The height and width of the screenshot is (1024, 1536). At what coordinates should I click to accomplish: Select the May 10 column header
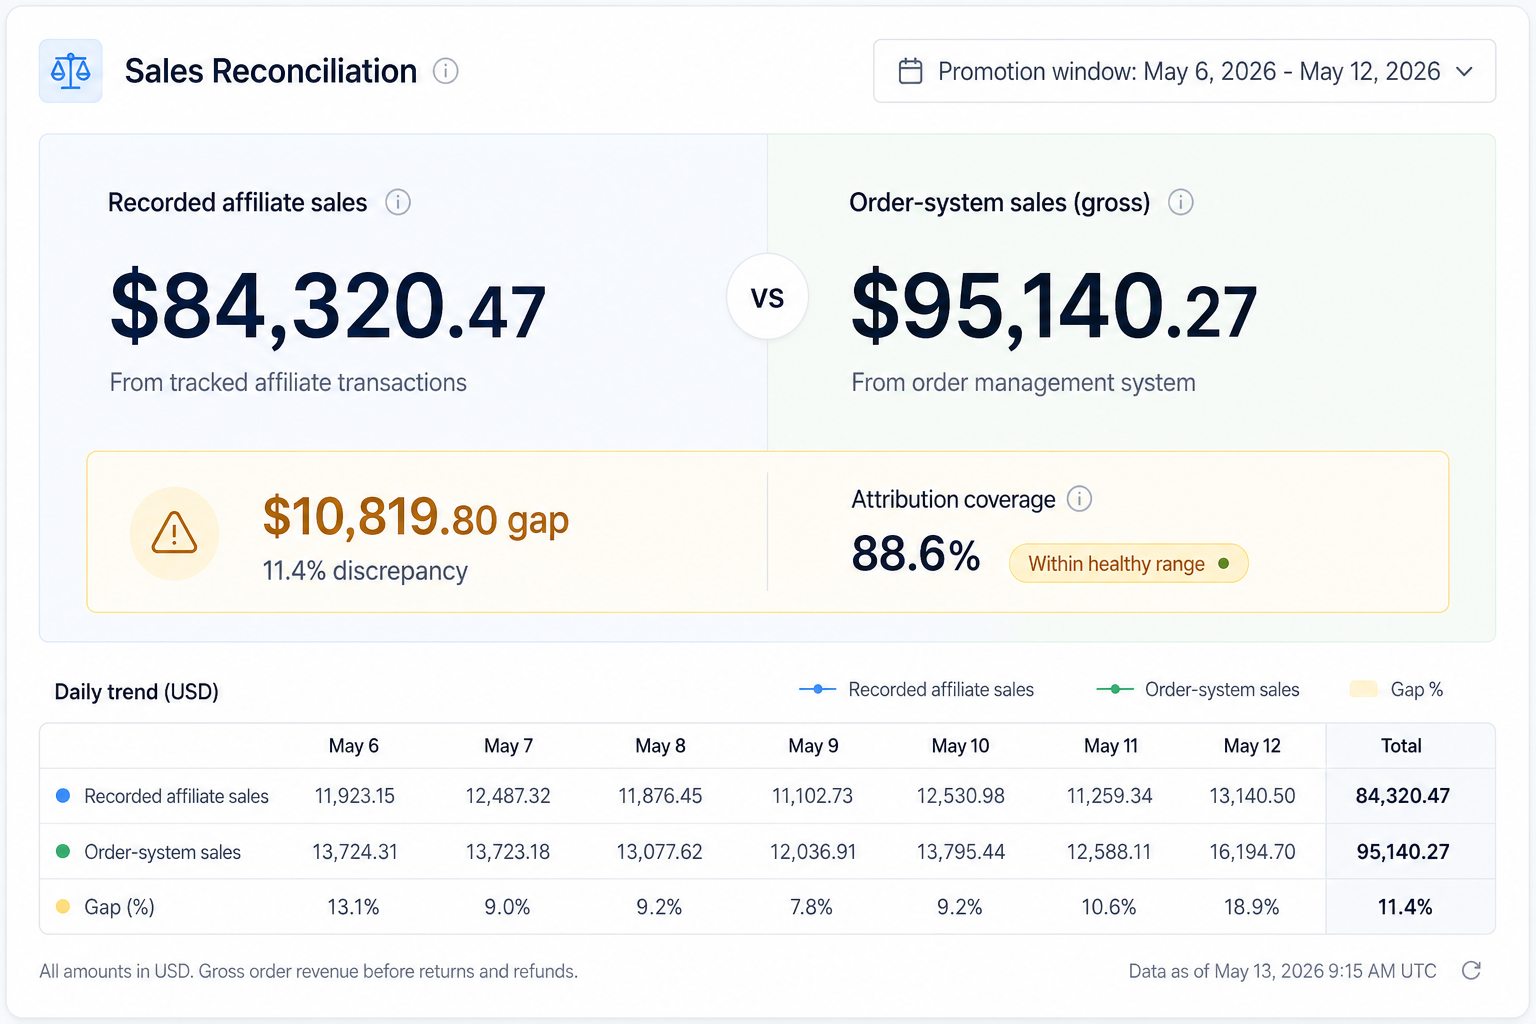tap(960, 746)
